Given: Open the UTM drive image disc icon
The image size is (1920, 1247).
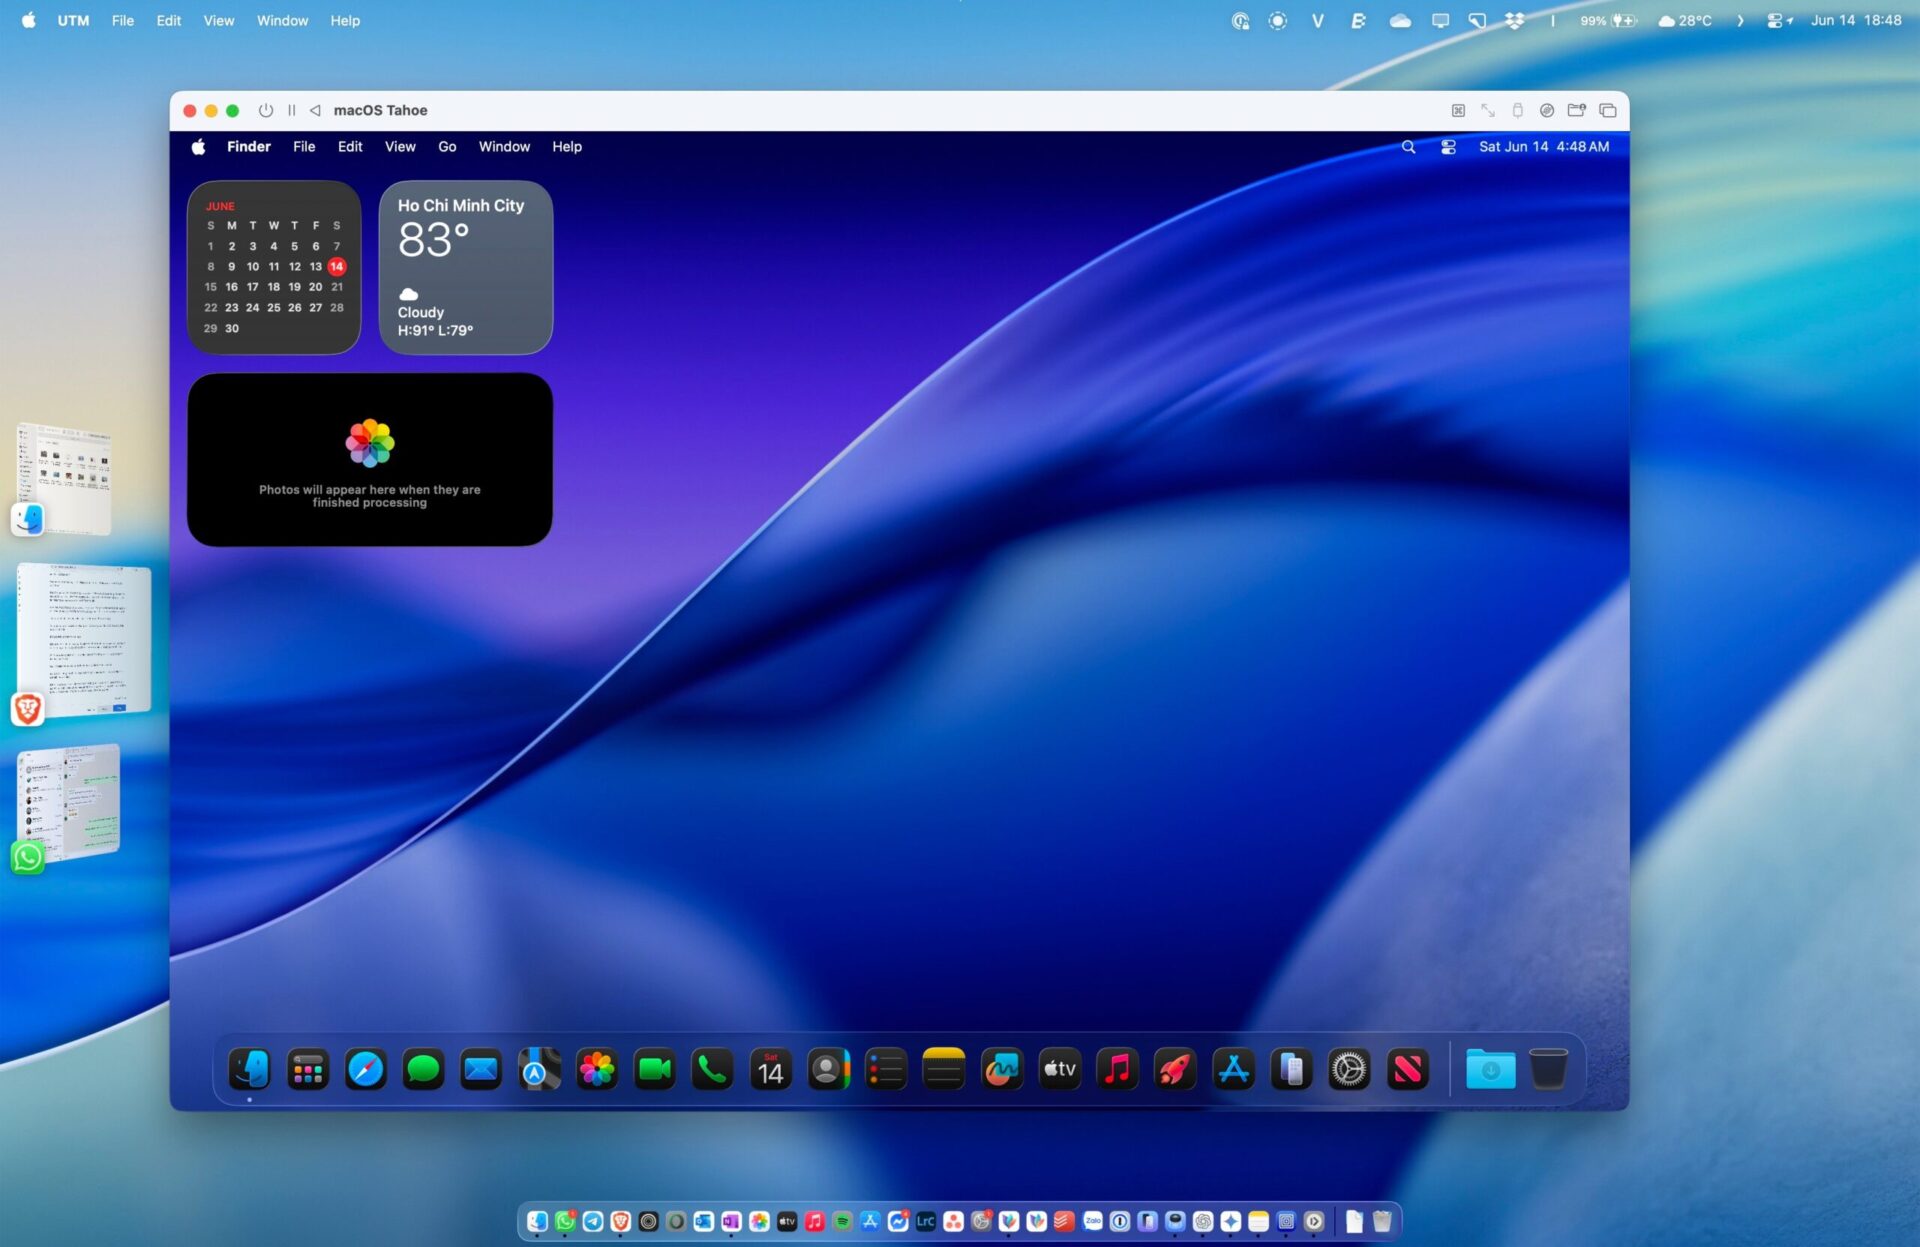Looking at the screenshot, I should click(1546, 110).
